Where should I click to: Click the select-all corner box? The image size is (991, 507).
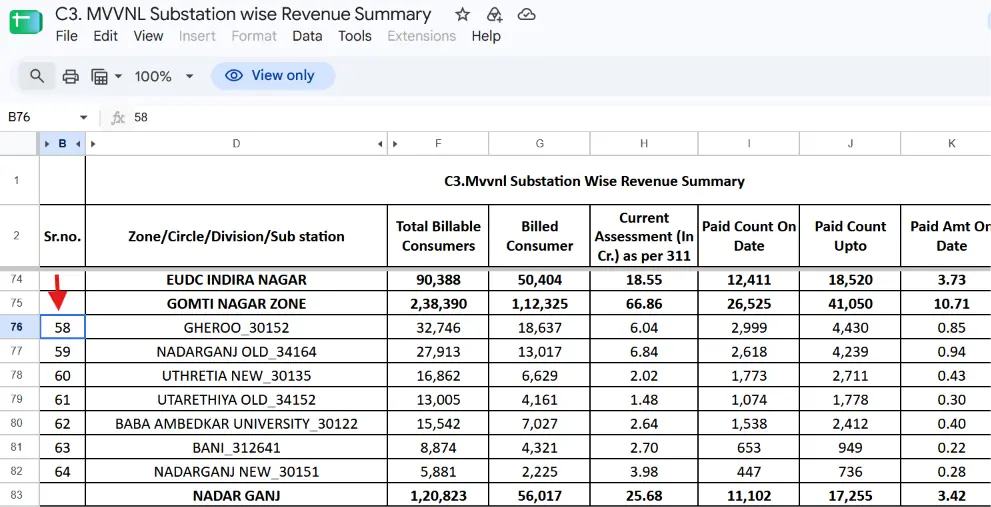20,144
